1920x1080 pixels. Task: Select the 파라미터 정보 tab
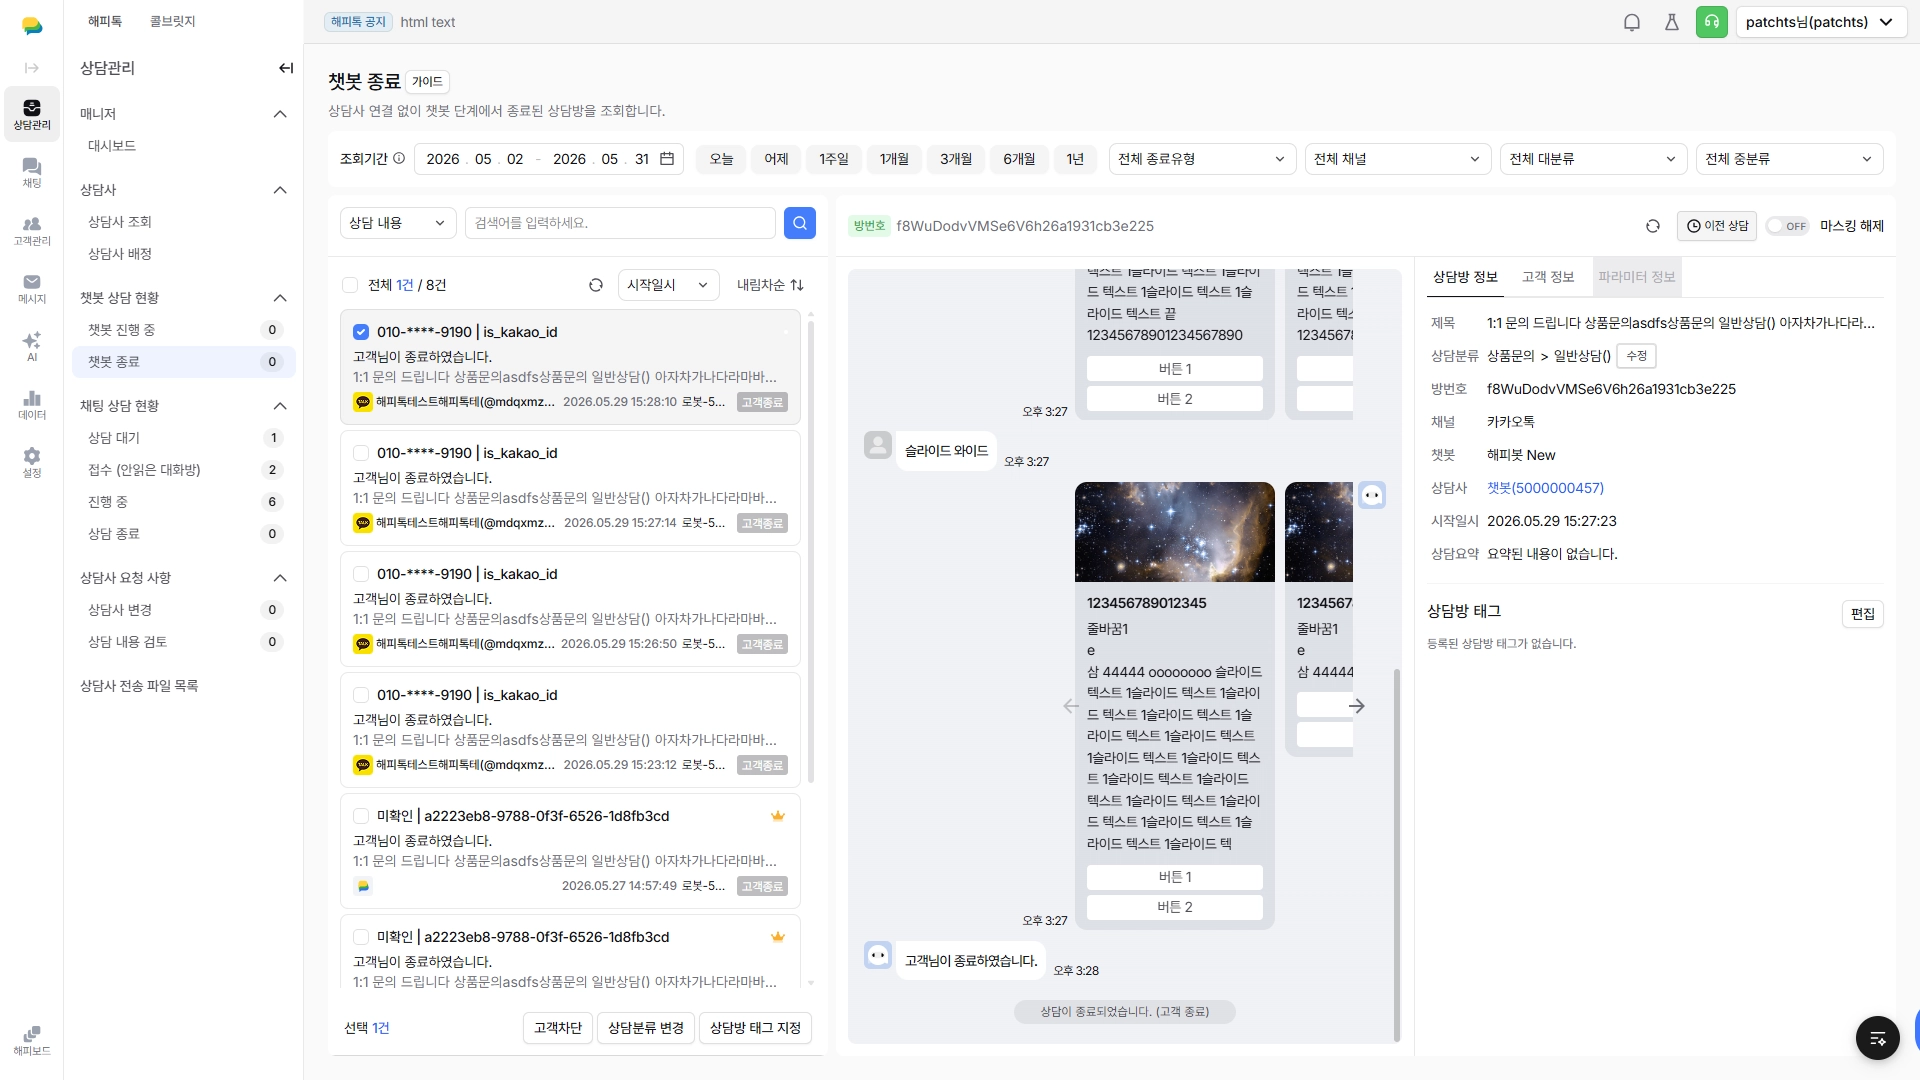1637,277
